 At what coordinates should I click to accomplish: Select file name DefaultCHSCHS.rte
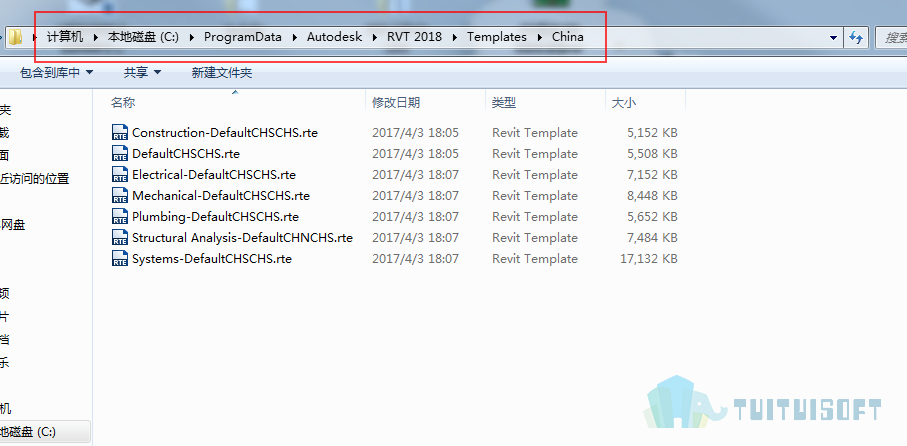pyautogui.click(x=186, y=153)
